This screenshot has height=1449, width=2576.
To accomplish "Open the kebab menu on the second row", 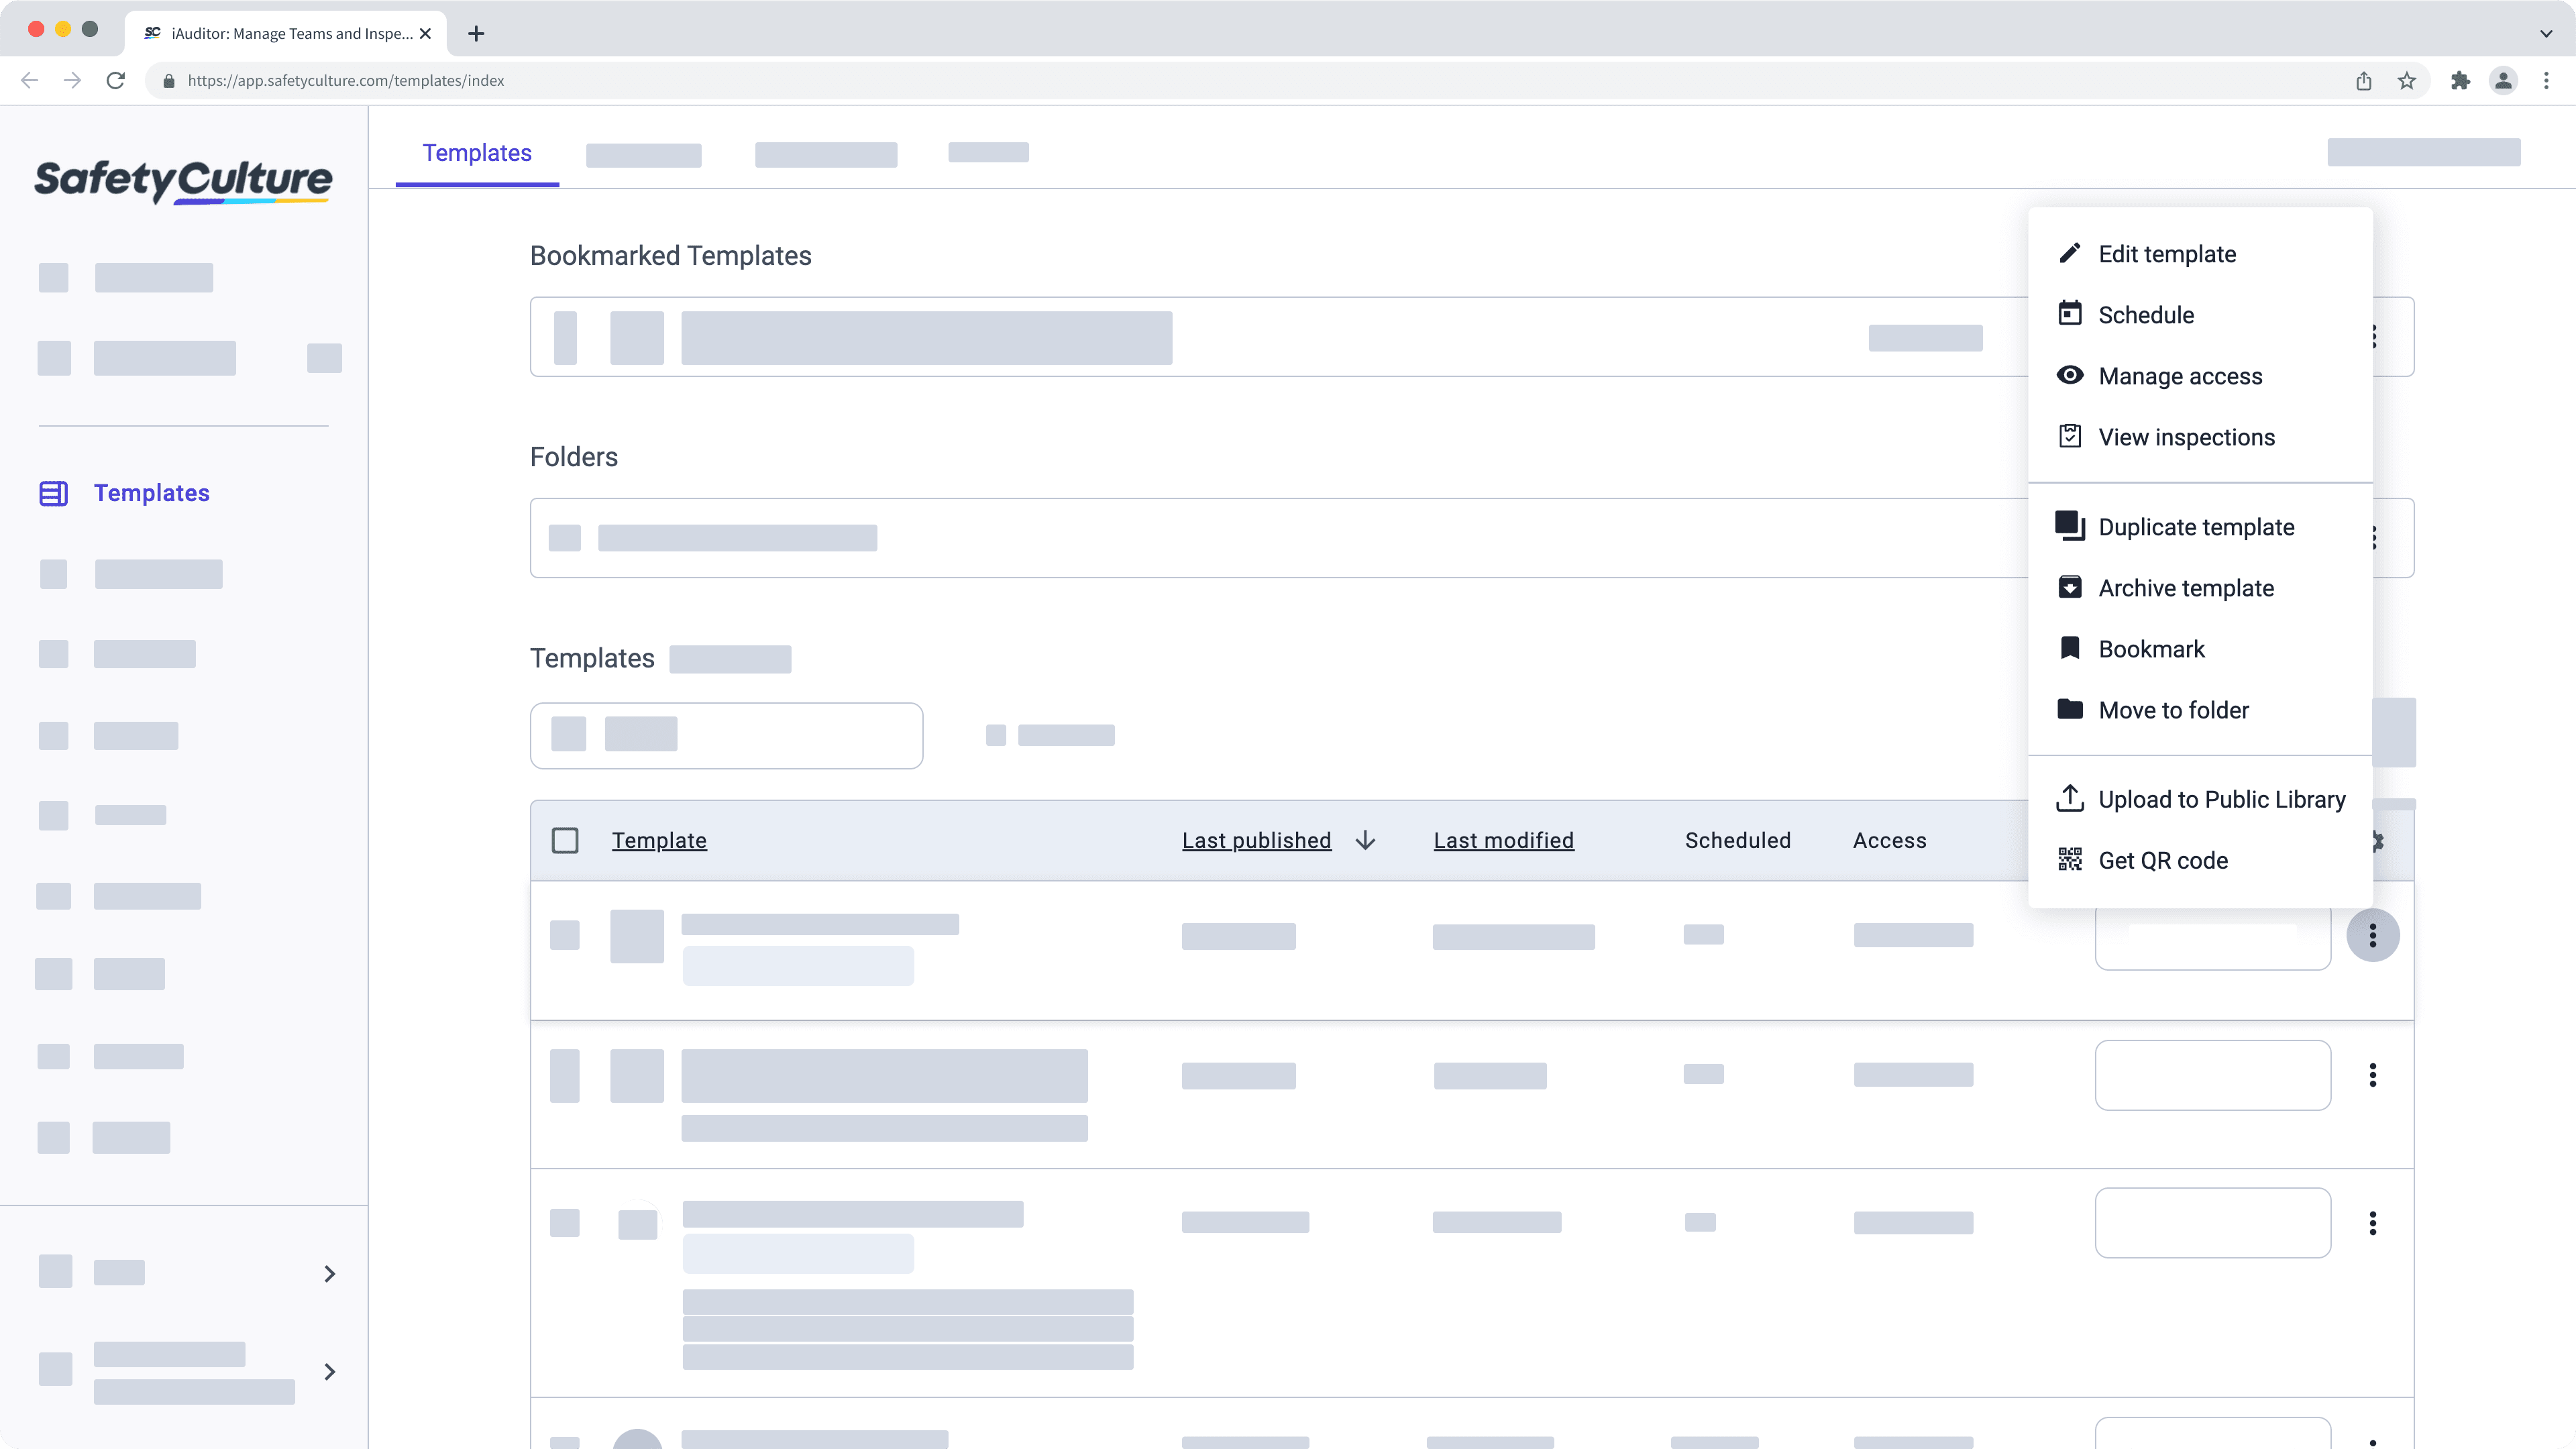I will 2375,1075.
